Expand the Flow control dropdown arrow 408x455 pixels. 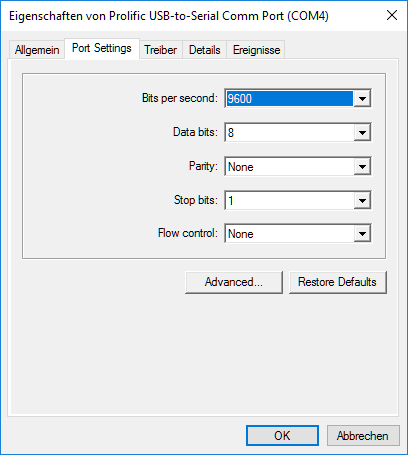point(362,234)
